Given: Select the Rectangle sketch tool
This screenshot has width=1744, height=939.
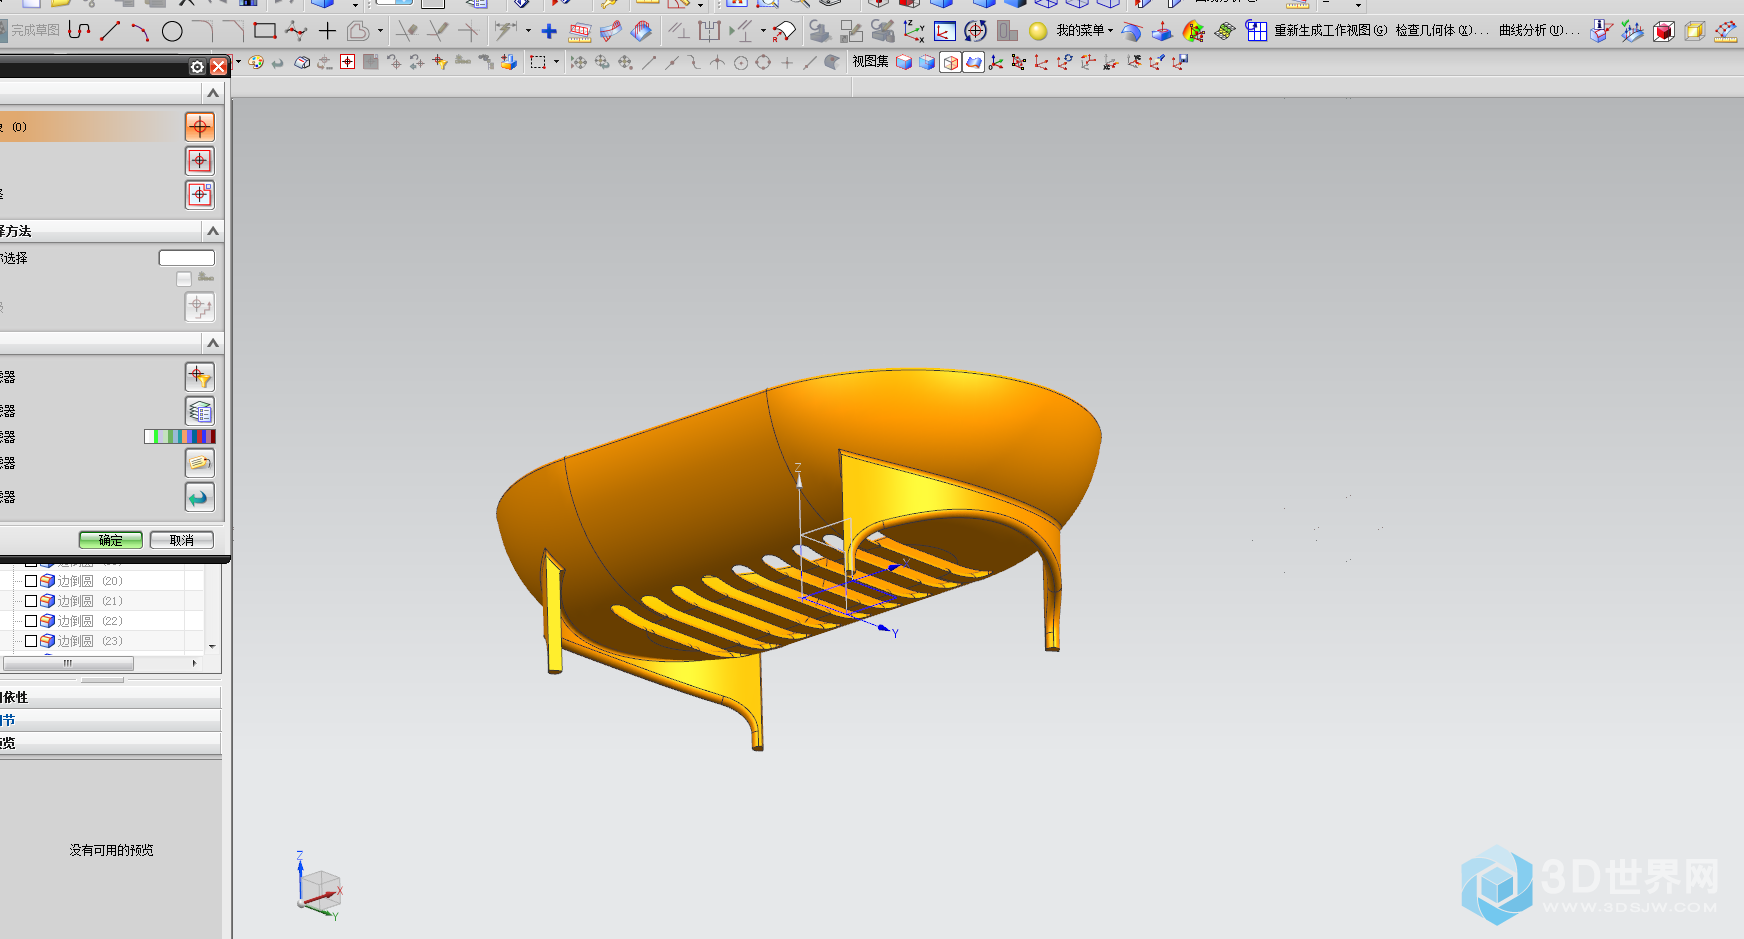Looking at the screenshot, I should (x=265, y=31).
